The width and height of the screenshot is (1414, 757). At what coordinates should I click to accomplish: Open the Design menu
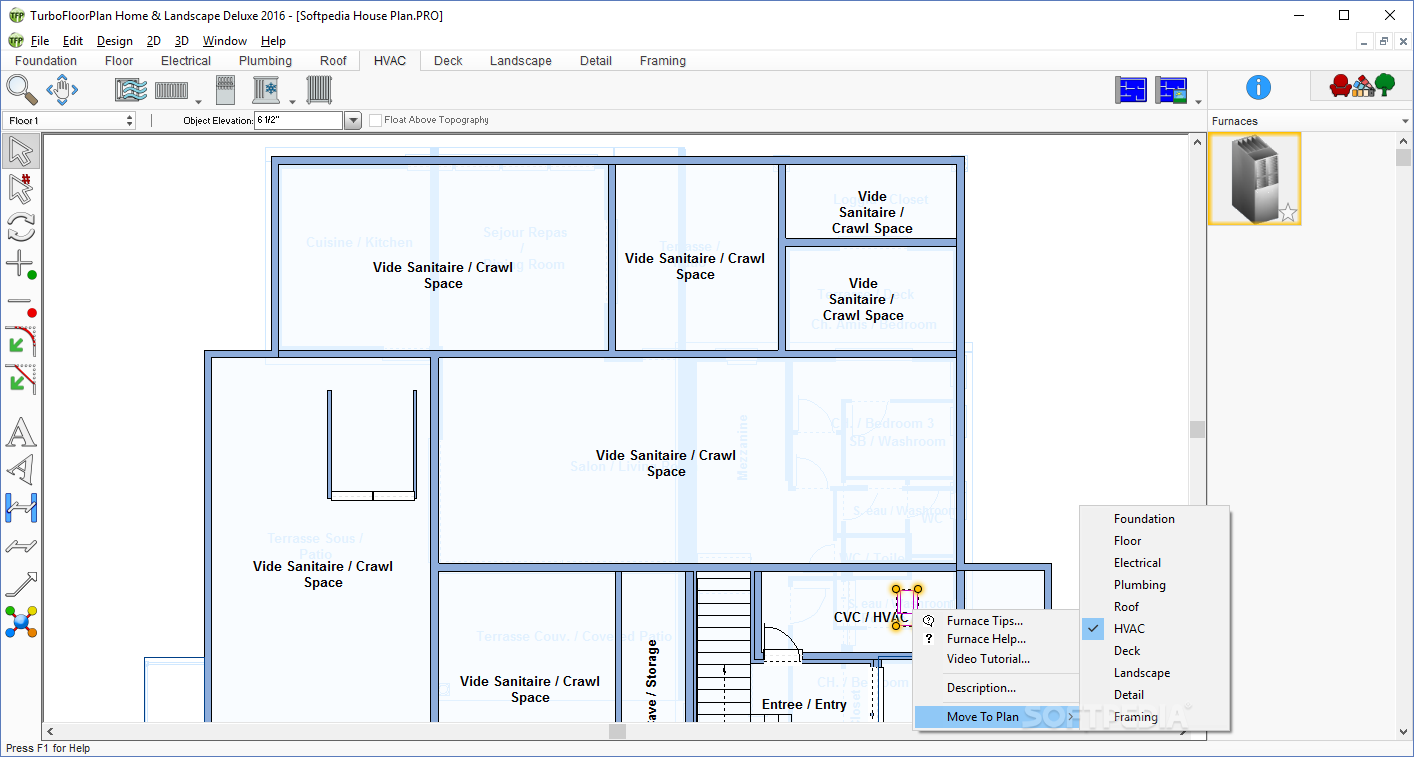tap(115, 41)
